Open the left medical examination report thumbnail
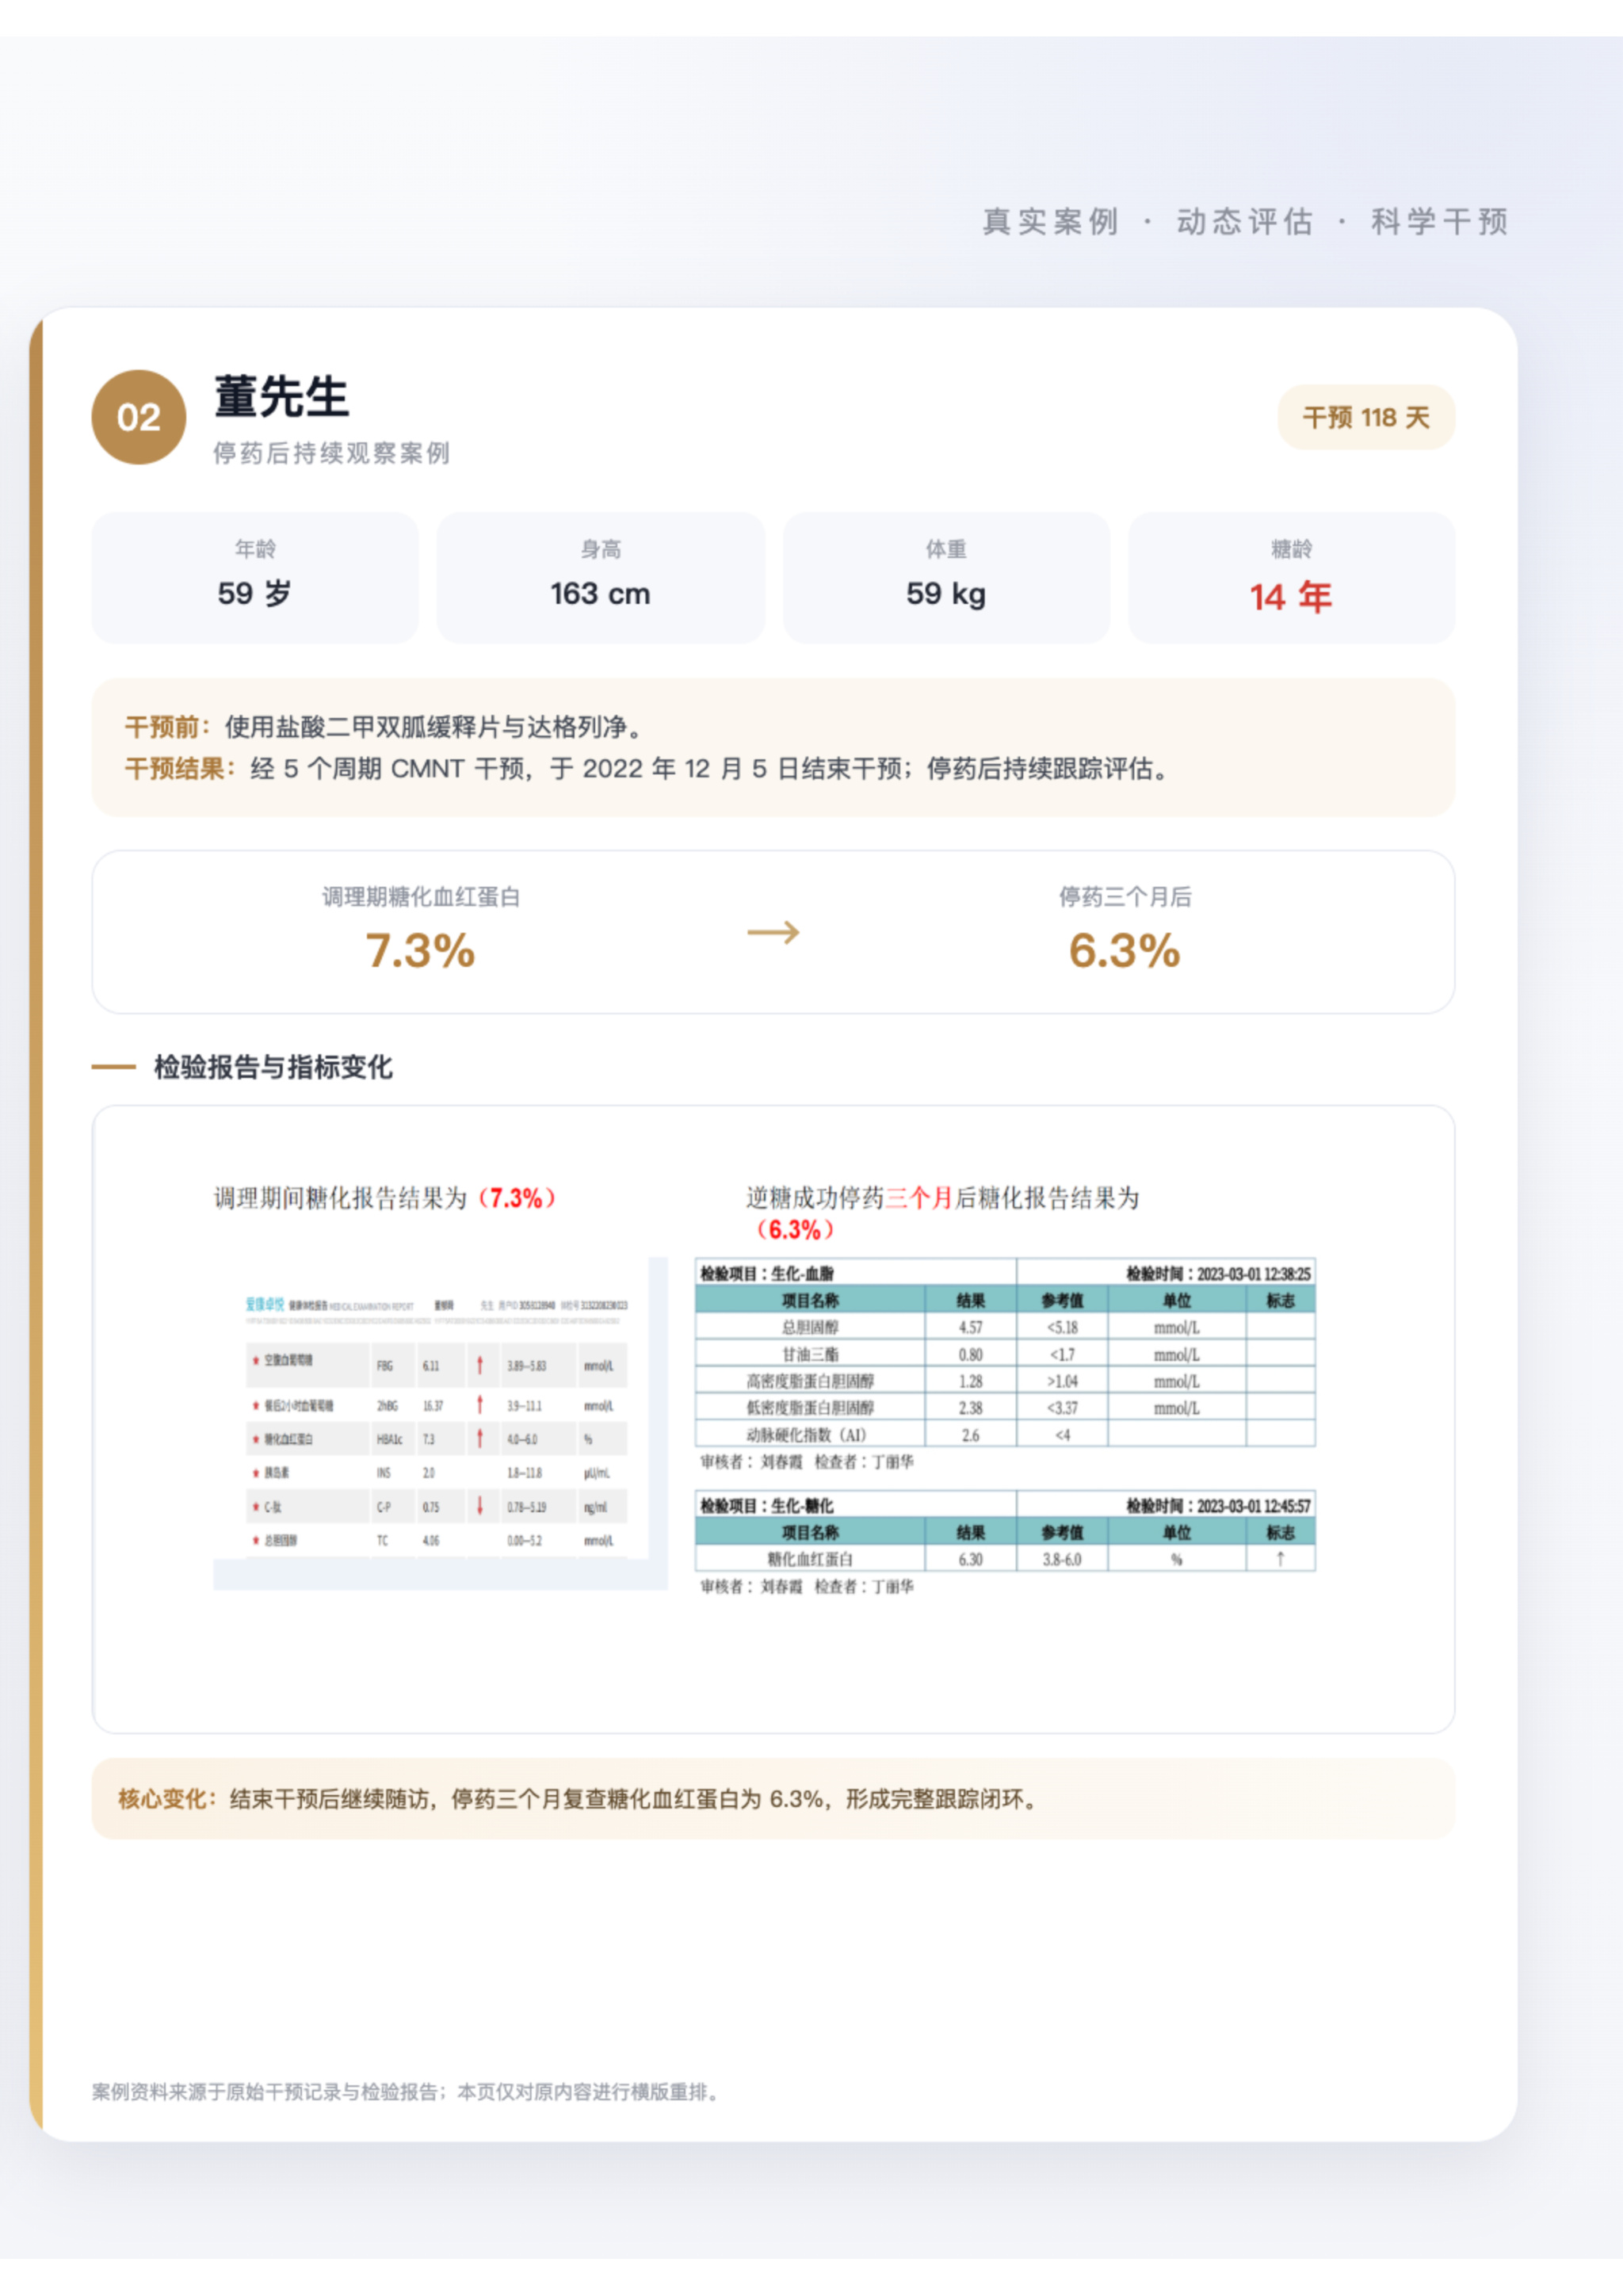Viewport: 1623px width, 2296px height. [440, 1423]
